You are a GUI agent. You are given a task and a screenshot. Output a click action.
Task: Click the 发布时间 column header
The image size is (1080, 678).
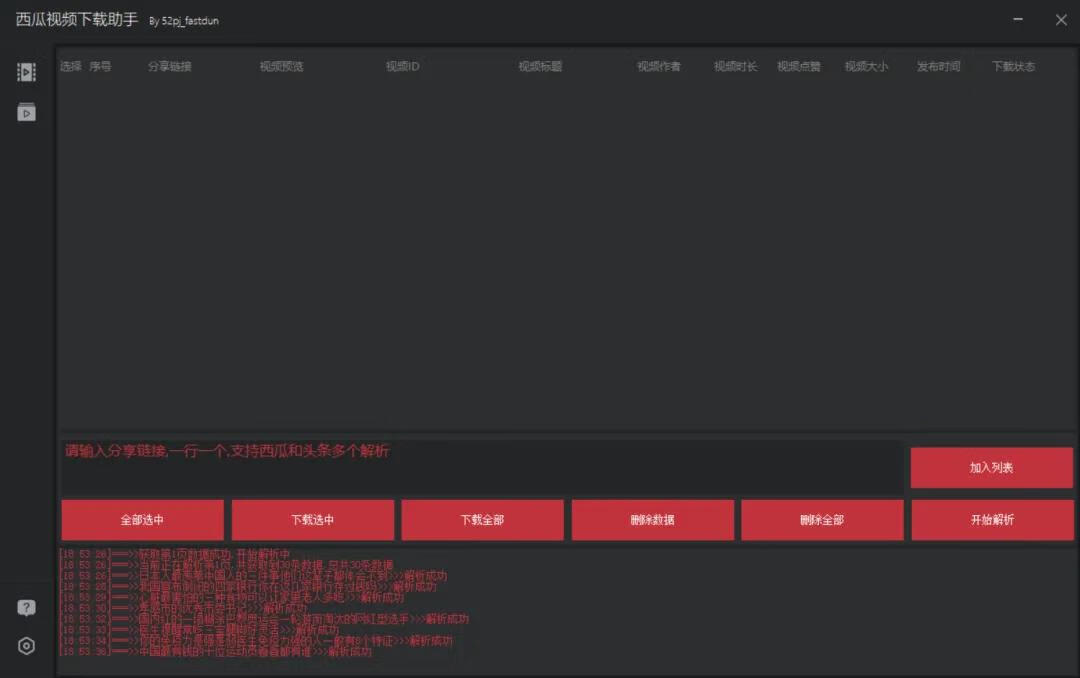pyautogui.click(x=938, y=67)
